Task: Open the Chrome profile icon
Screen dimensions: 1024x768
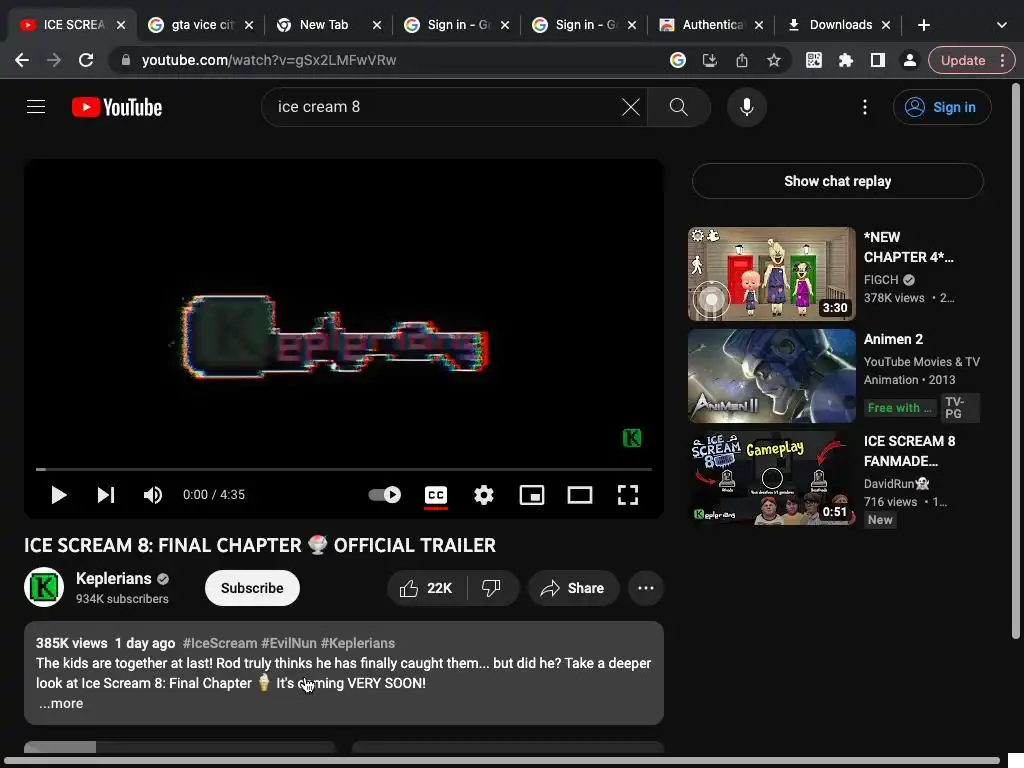Action: 909,60
